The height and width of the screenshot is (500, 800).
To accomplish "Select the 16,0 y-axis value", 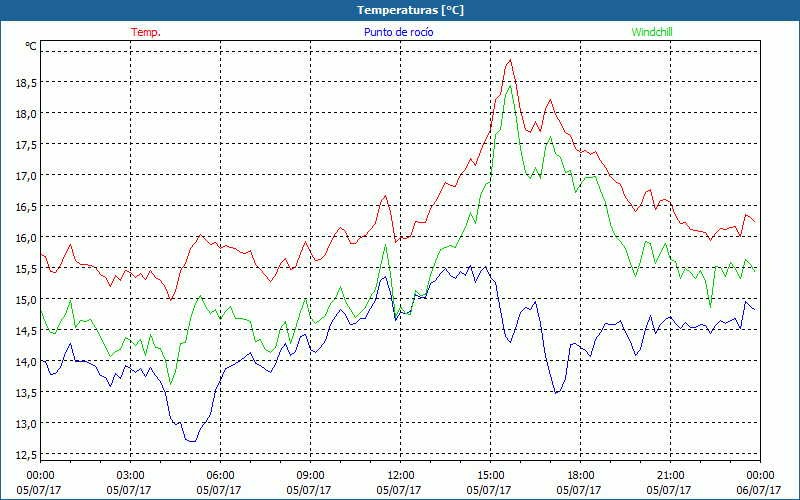I will (26, 238).
